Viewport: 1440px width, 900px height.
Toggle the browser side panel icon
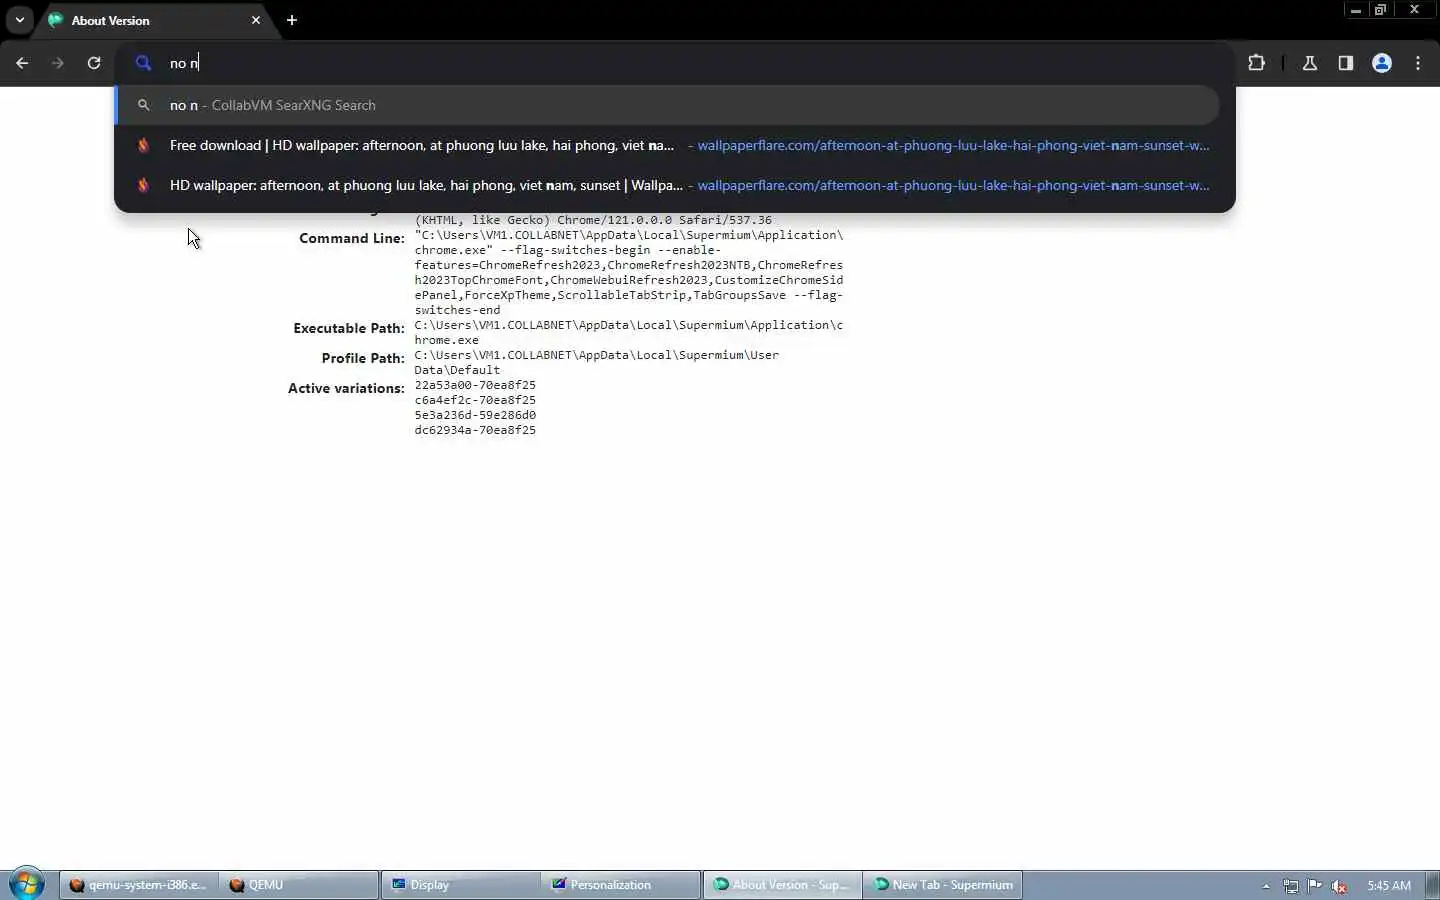1346,63
